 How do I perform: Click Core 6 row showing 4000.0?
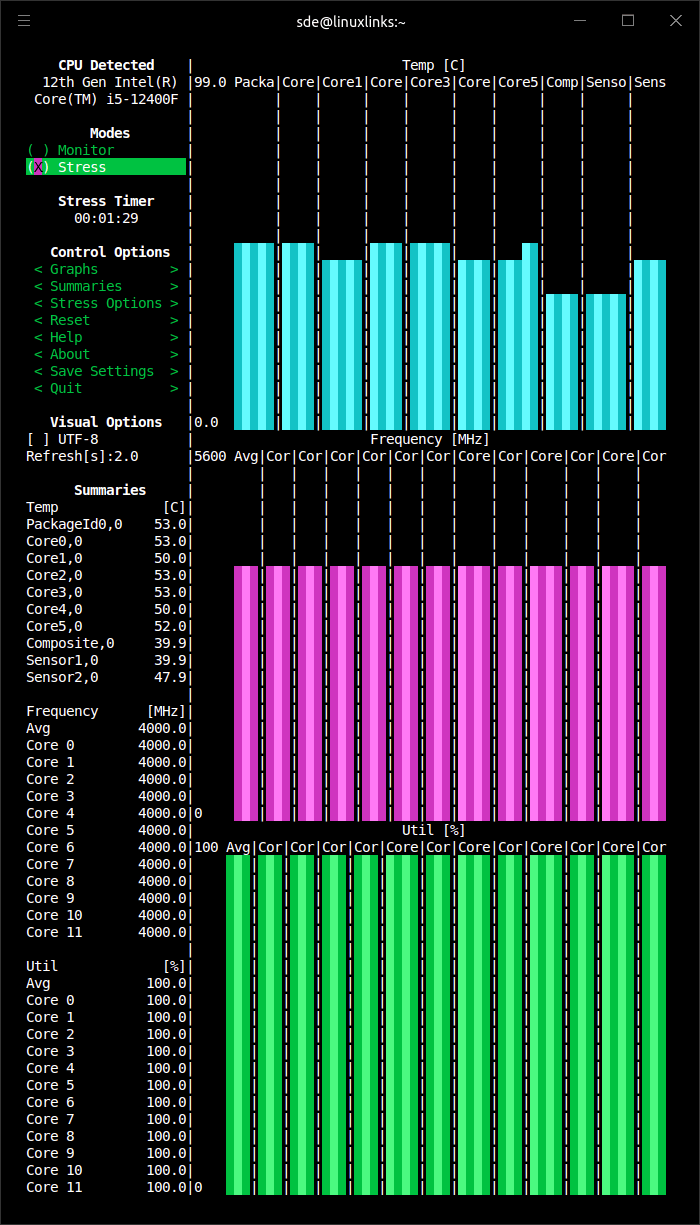(106, 847)
